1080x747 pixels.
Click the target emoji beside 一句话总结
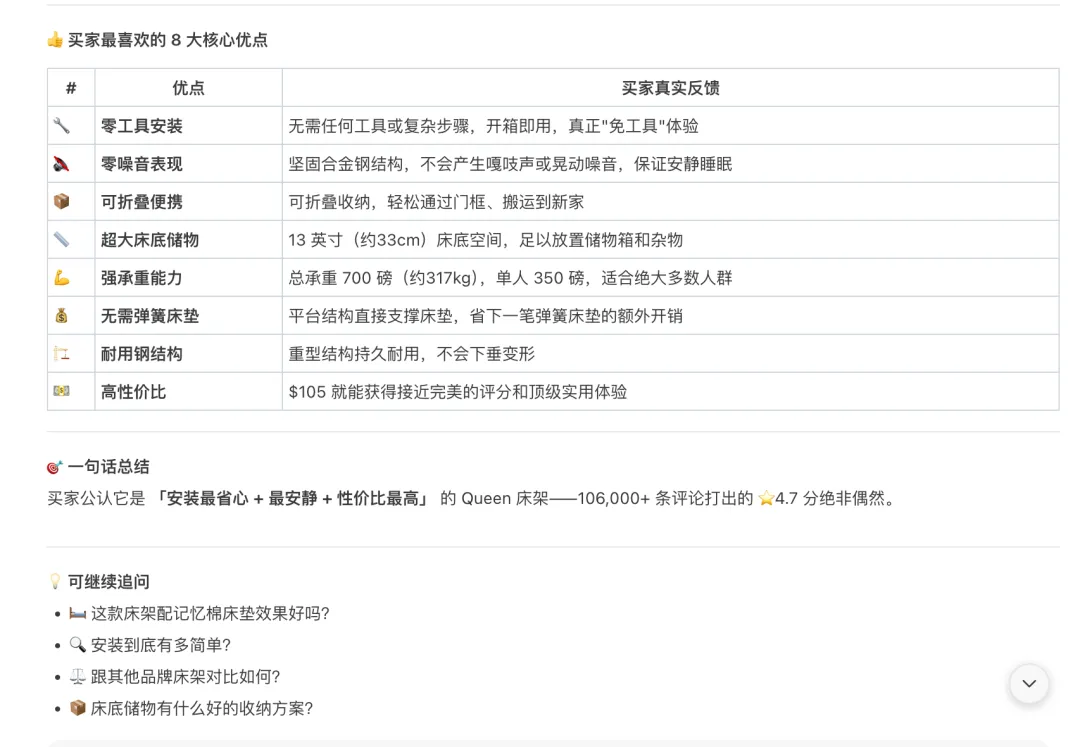coord(54,467)
